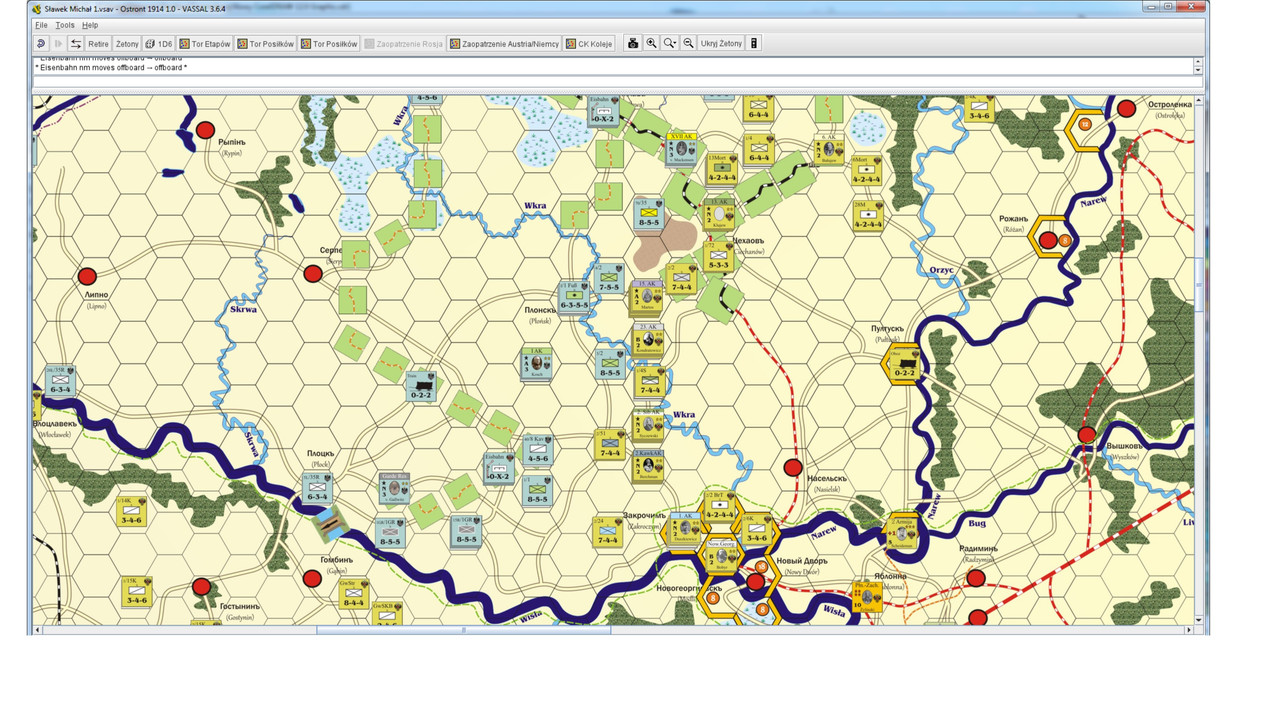The width and height of the screenshot is (1280, 706).
Task: Open Zaopatrzenie Austria/Niemcy window
Action: (504, 44)
